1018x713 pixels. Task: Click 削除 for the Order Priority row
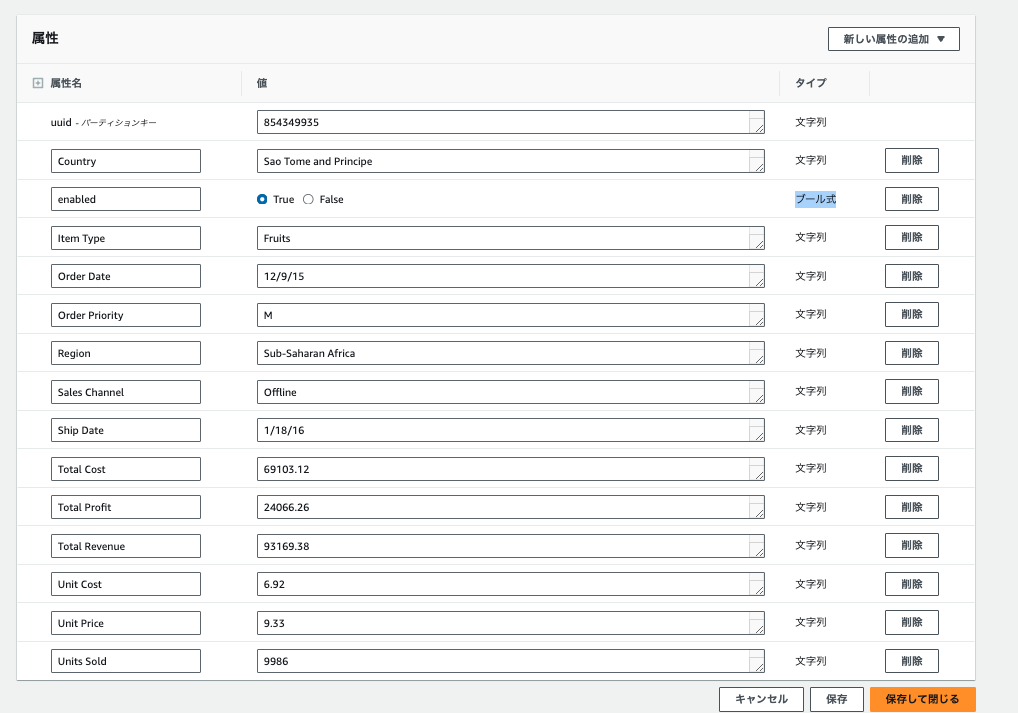coord(911,315)
